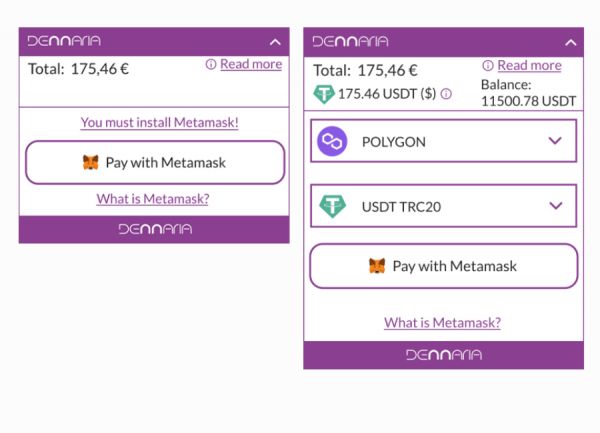This screenshot has width=600, height=433.
Task: Collapse the right Dennaria widget with chevron
Action: [571, 43]
